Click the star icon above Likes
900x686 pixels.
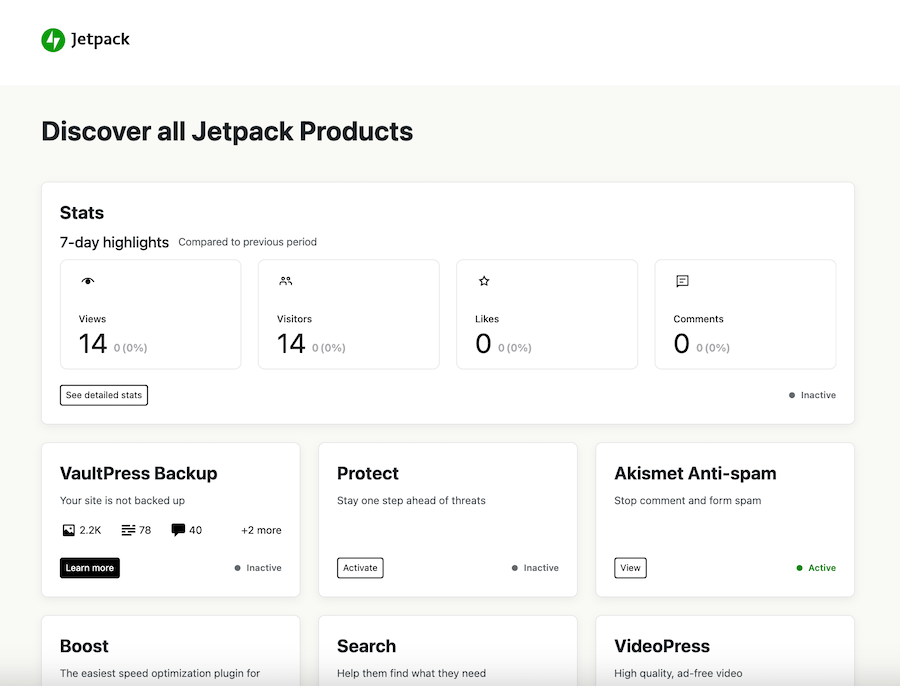pyautogui.click(x=484, y=282)
